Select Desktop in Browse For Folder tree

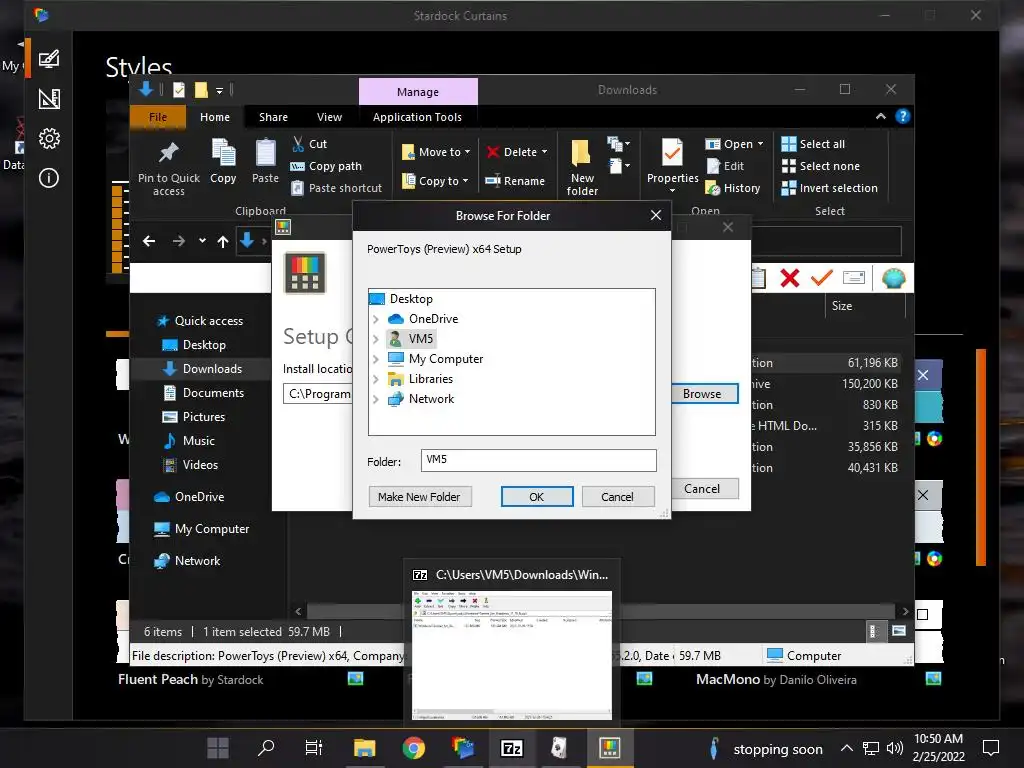(x=402, y=298)
